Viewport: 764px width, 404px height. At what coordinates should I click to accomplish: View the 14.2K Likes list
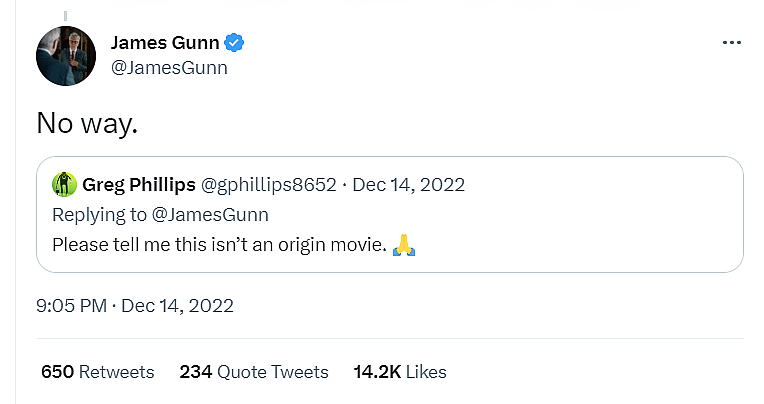point(400,372)
